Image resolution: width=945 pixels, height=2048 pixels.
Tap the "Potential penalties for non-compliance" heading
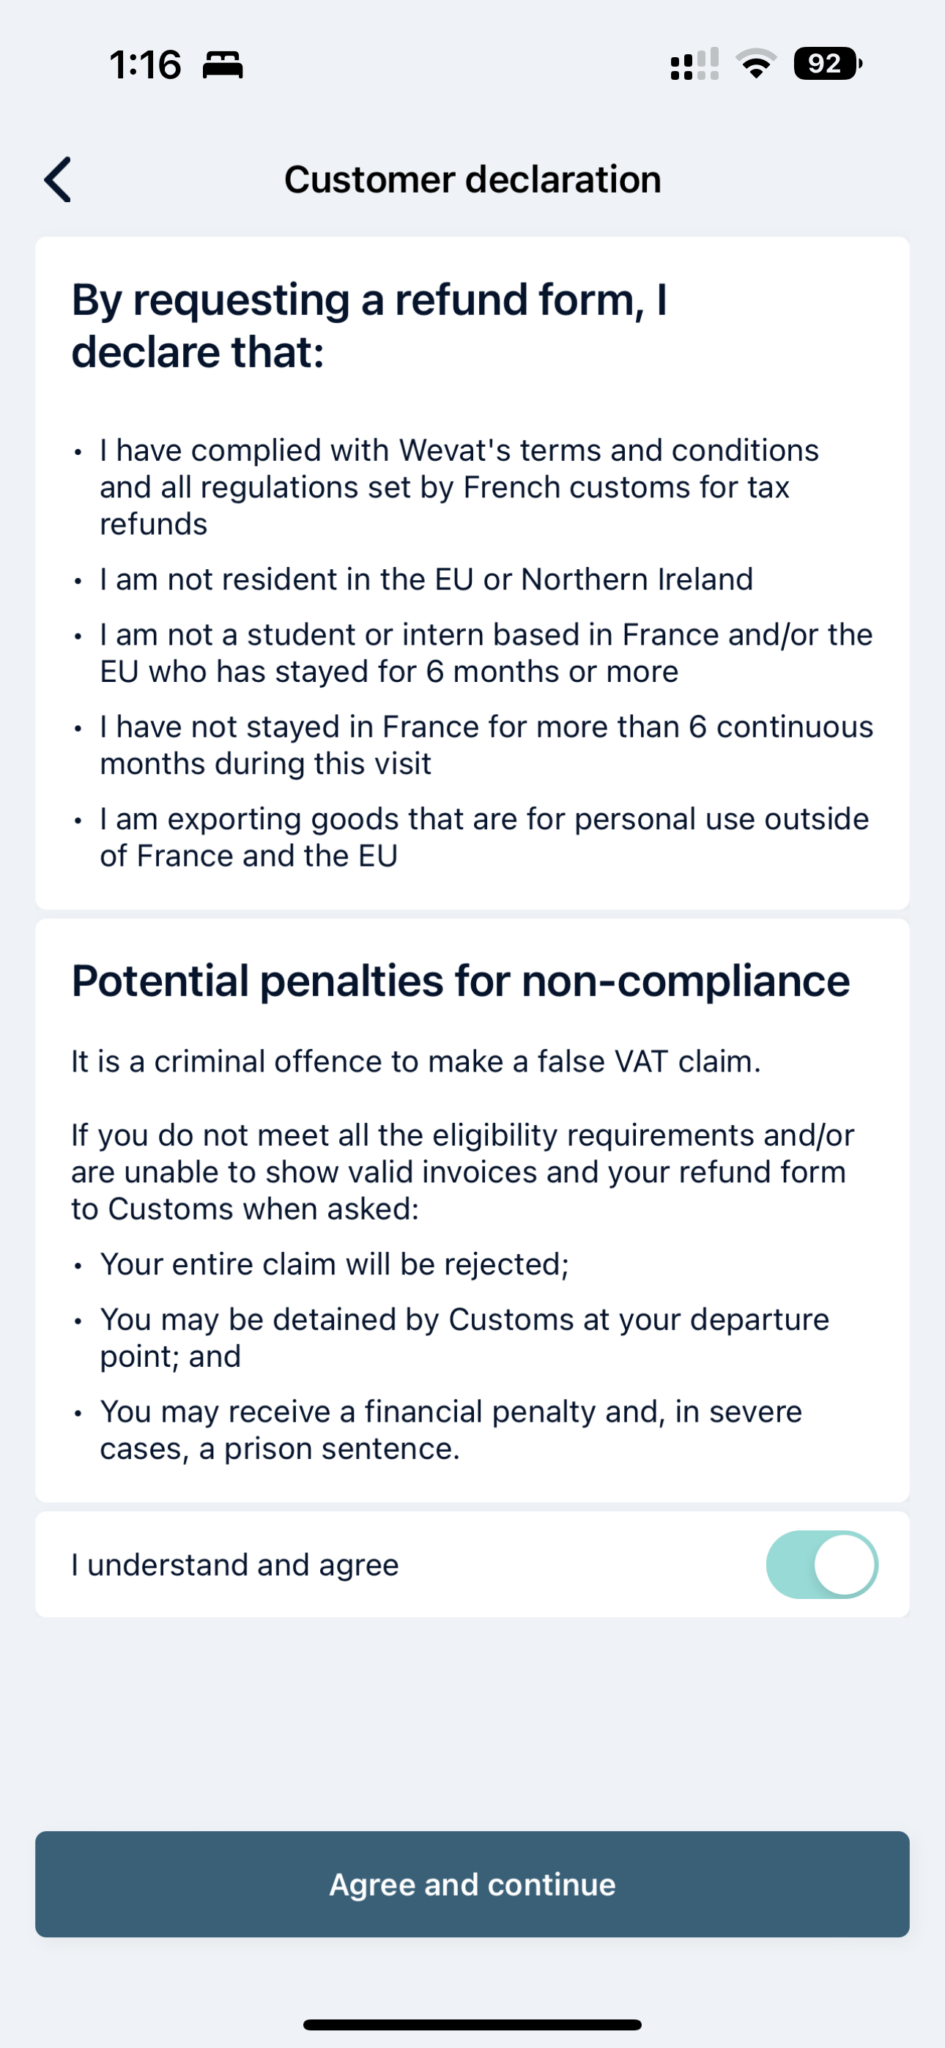point(460,981)
